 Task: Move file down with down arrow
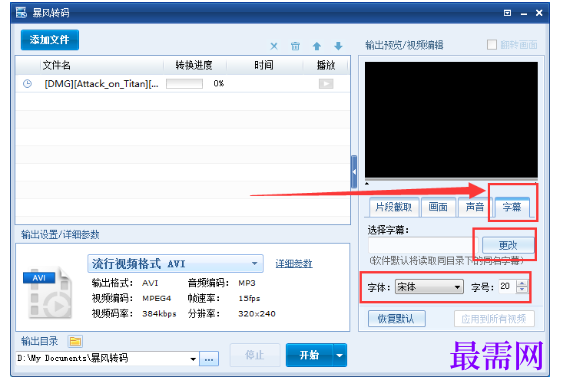(x=338, y=46)
